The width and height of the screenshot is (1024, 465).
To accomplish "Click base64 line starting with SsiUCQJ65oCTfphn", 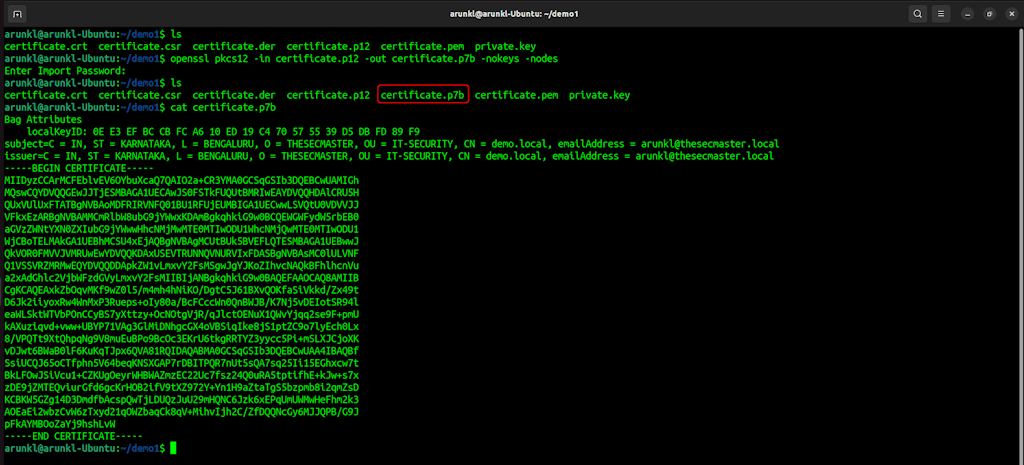I will click(x=182, y=363).
